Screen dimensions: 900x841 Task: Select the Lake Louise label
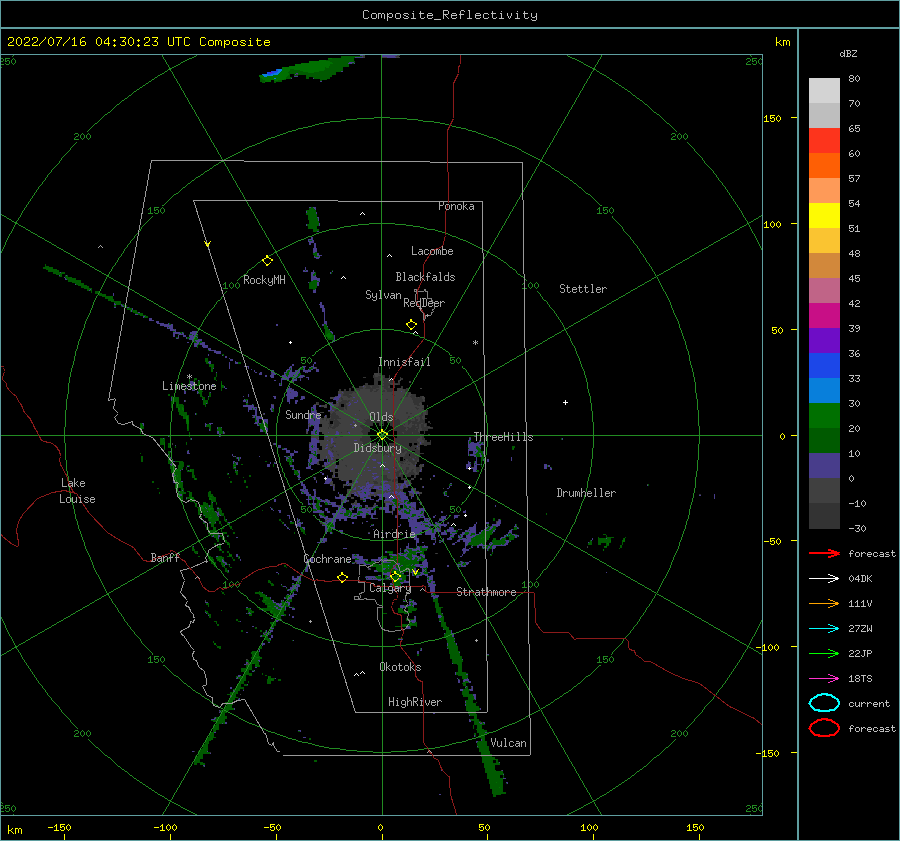[77, 491]
